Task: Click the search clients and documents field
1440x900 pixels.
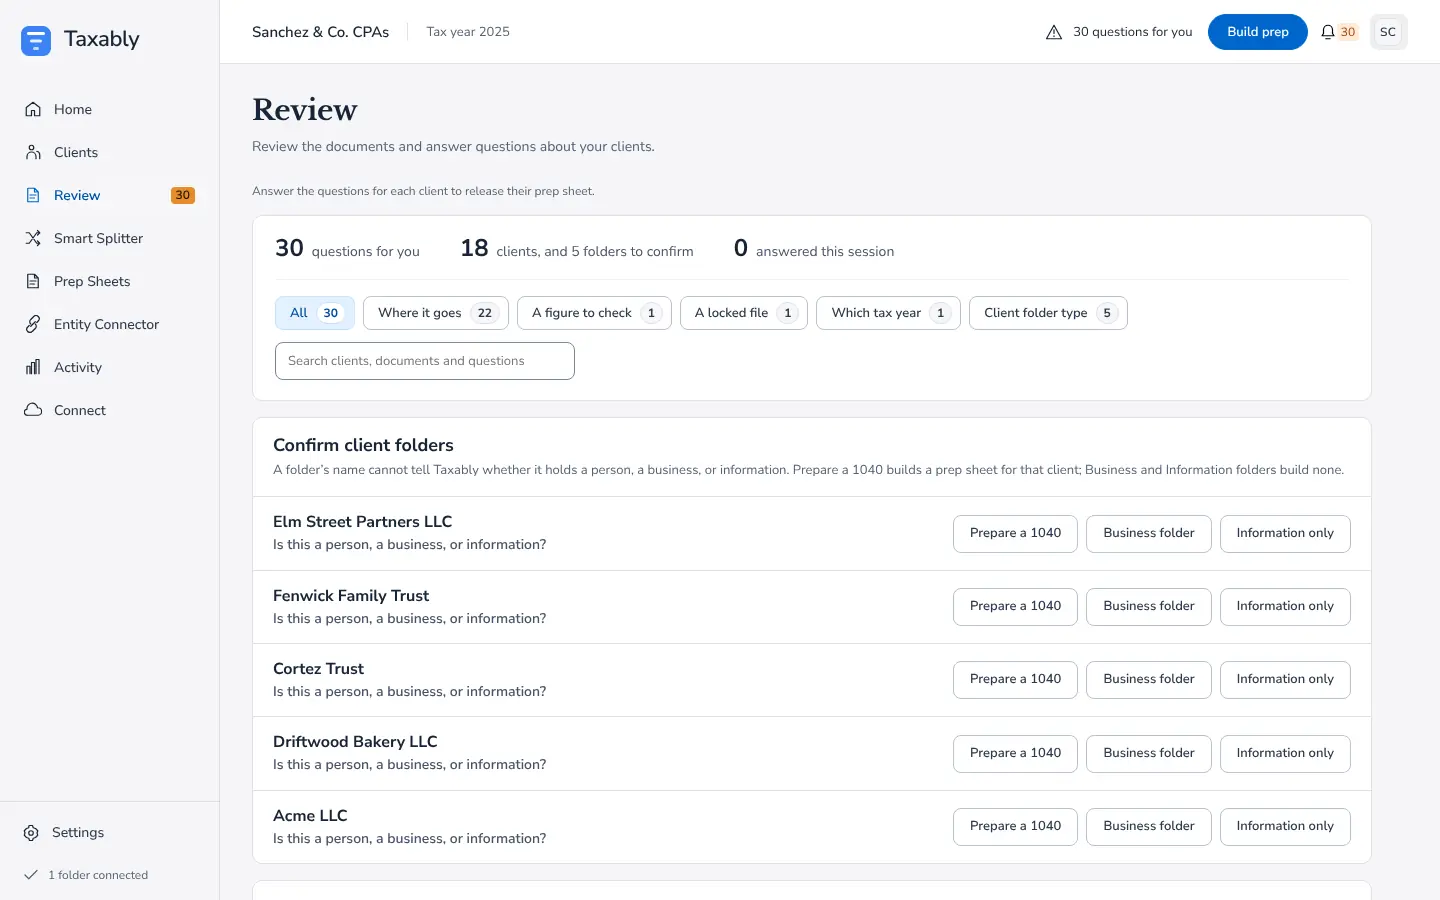Action: (425, 361)
